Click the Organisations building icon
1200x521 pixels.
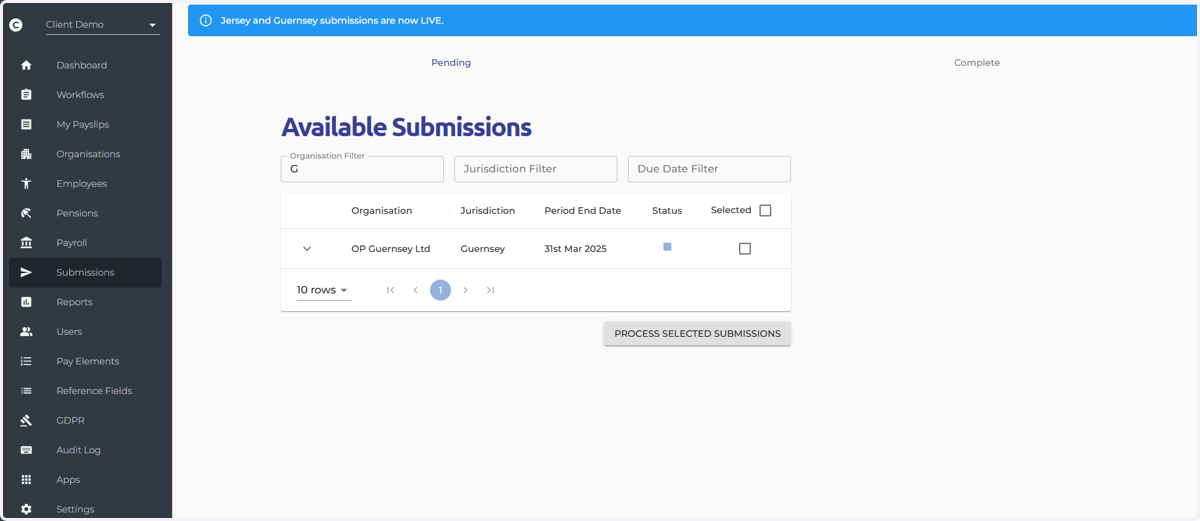coord(26,154)
